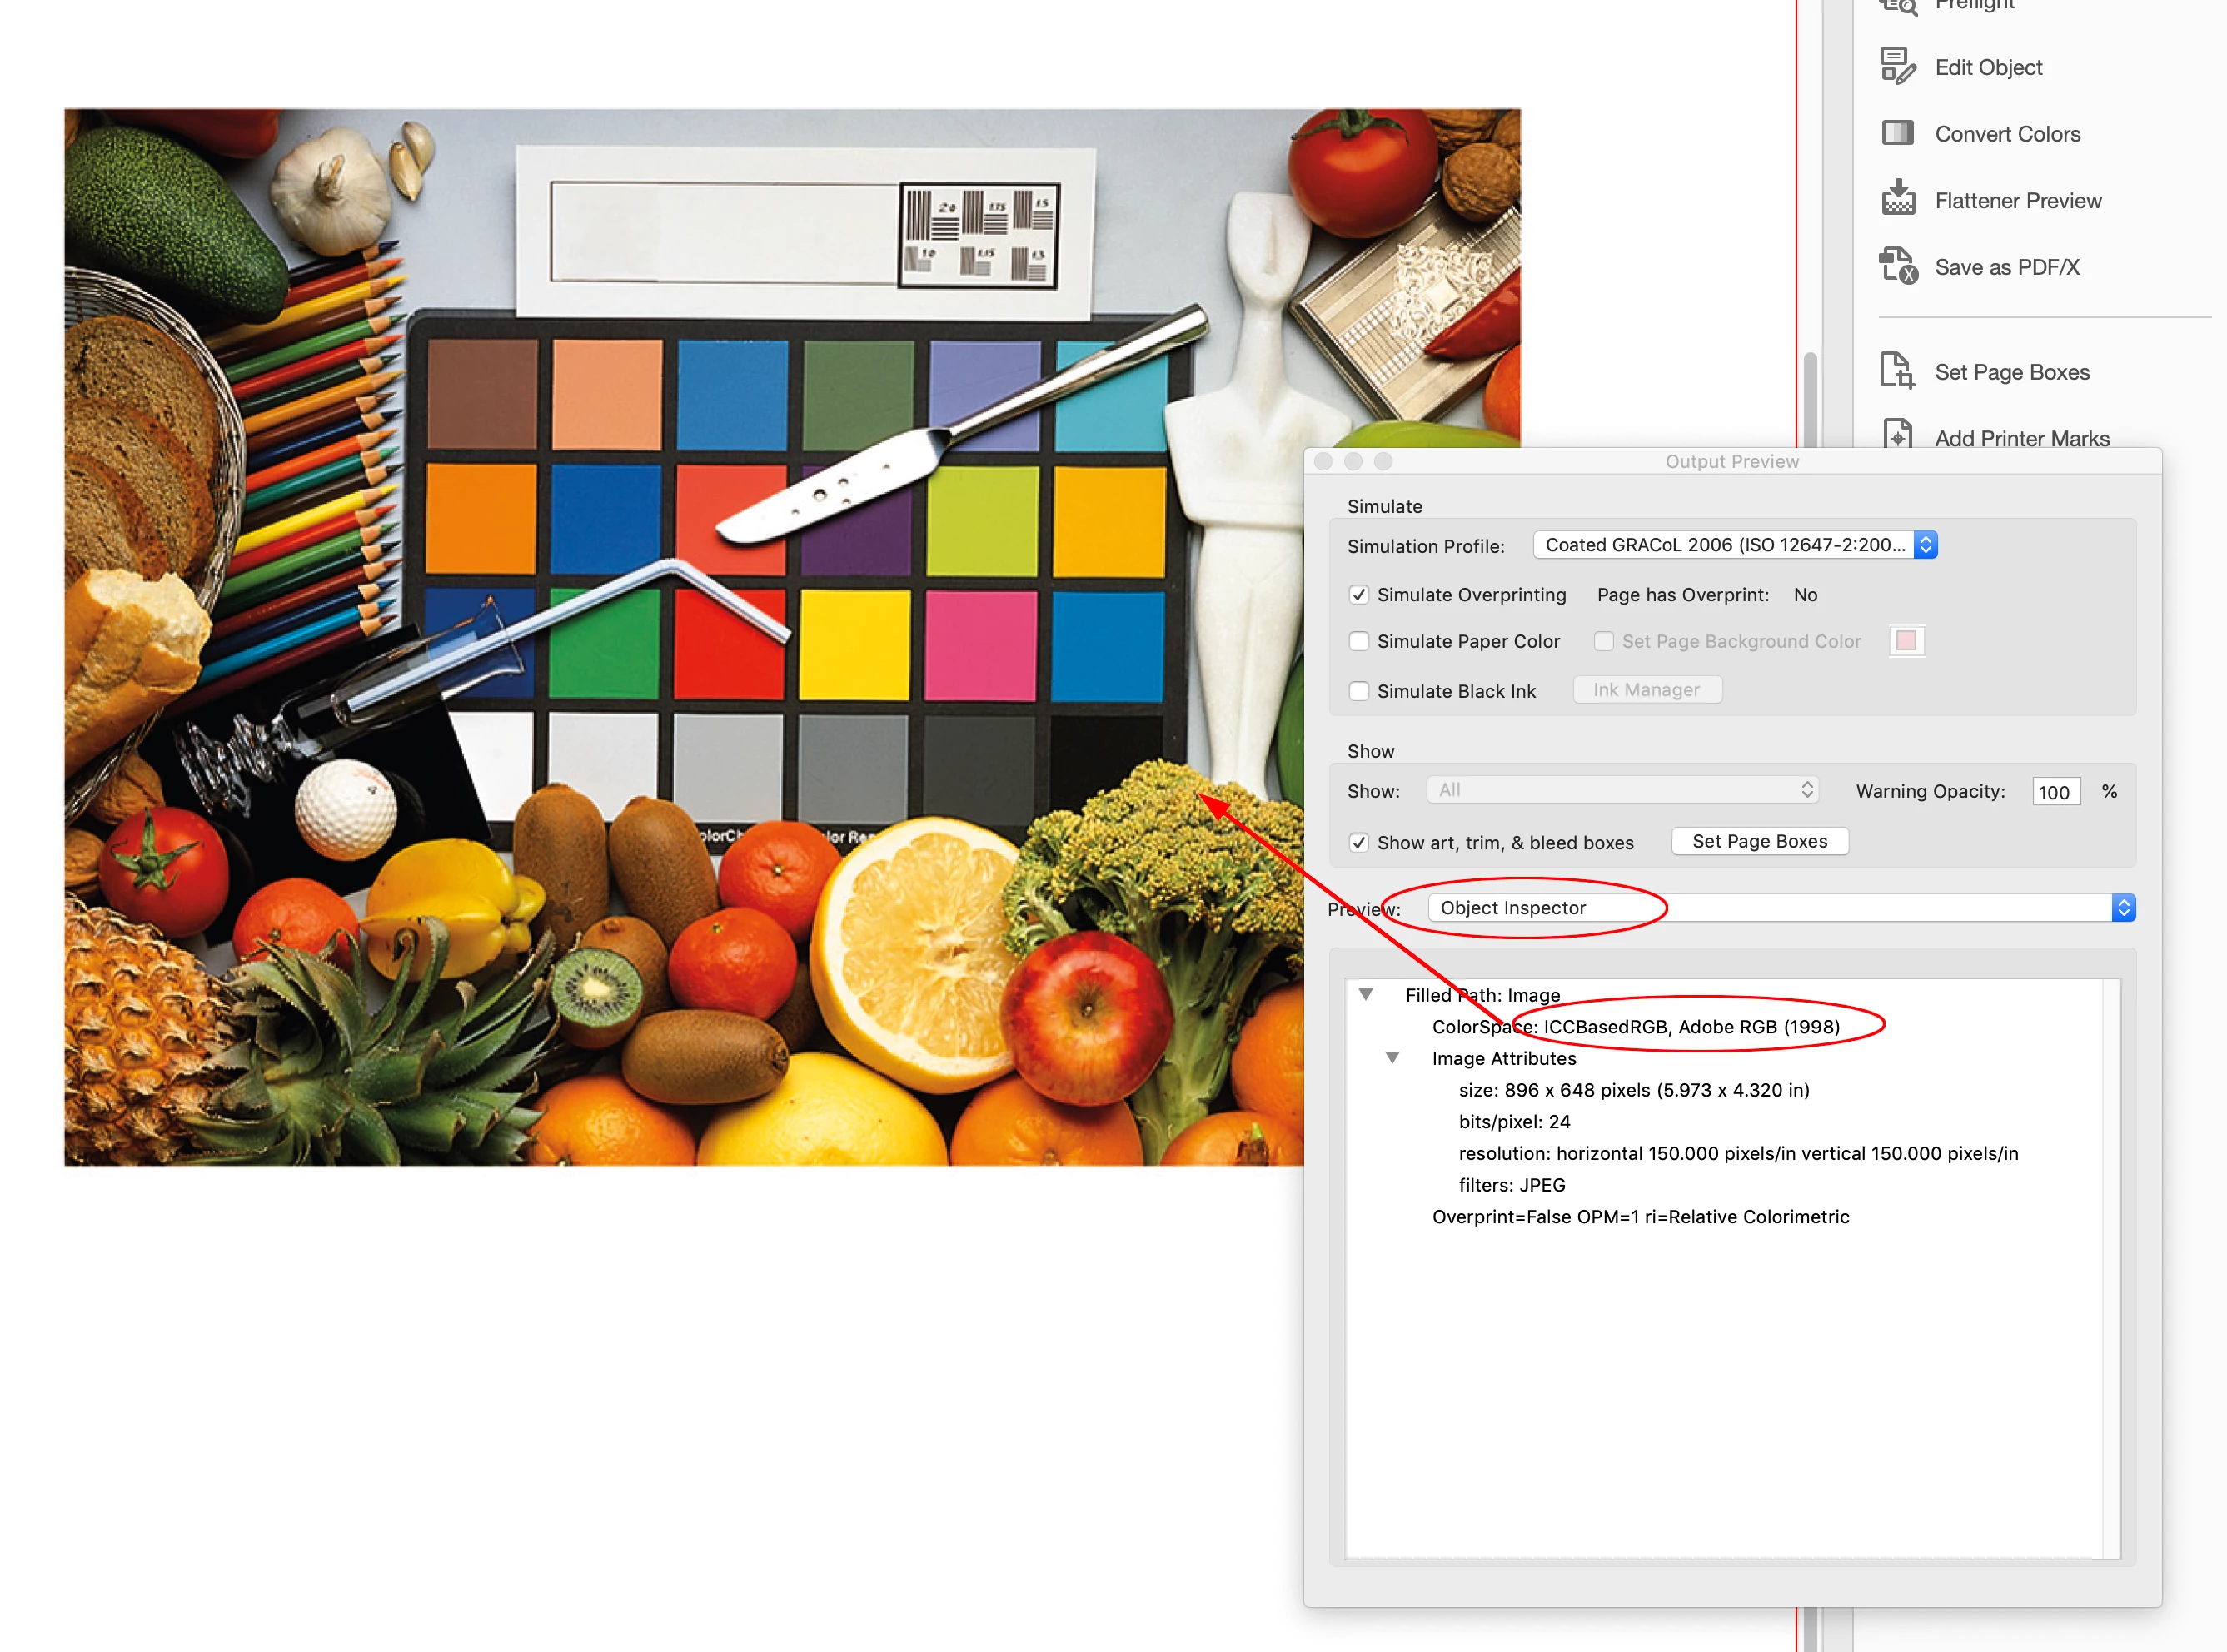This screenshot has width=2227, height=1652.
Task: Select the ColorSpace ICCBasedRGB tree entry
Action: click(1635, 1027)
